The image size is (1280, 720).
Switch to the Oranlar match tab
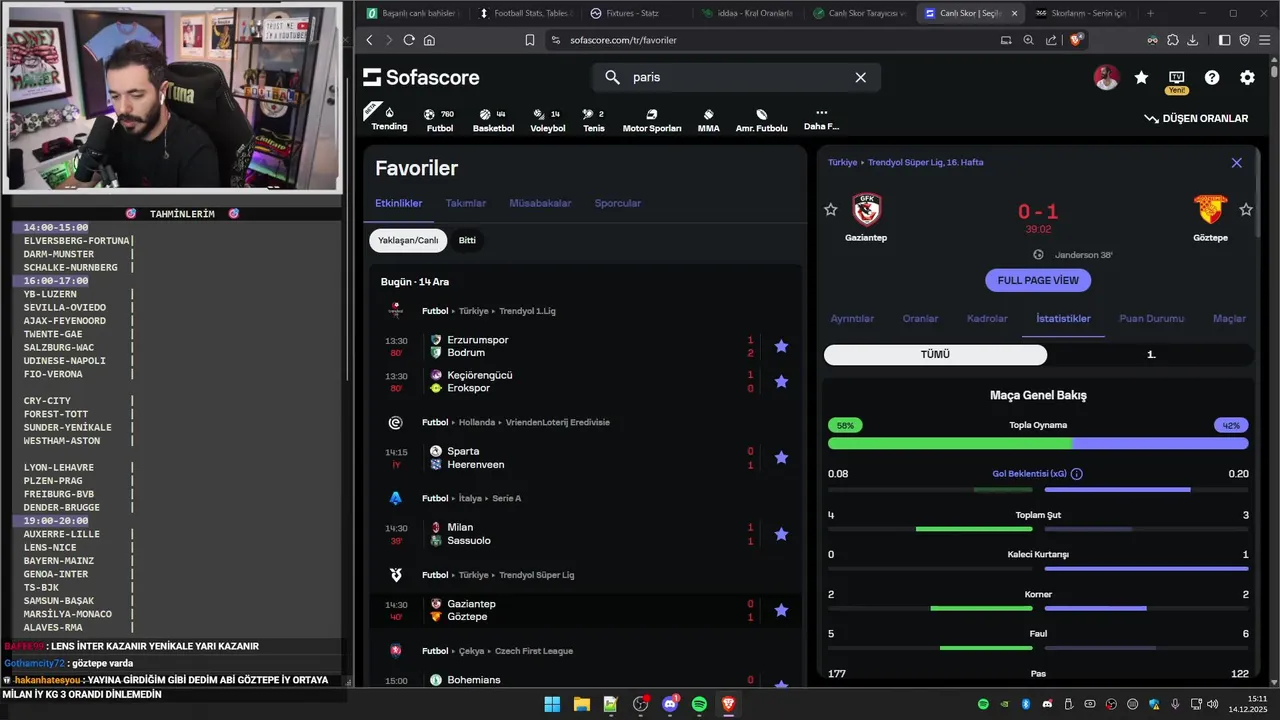(920, 319)
